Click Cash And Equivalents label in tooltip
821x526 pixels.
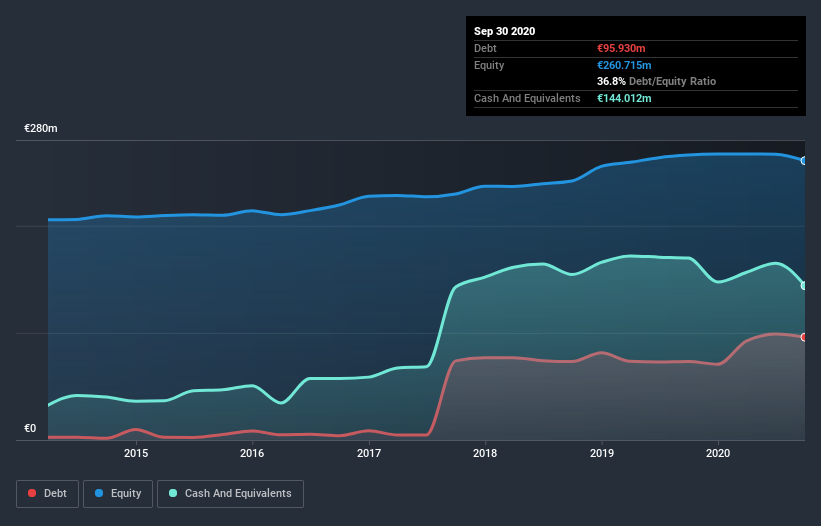(527, 98)
